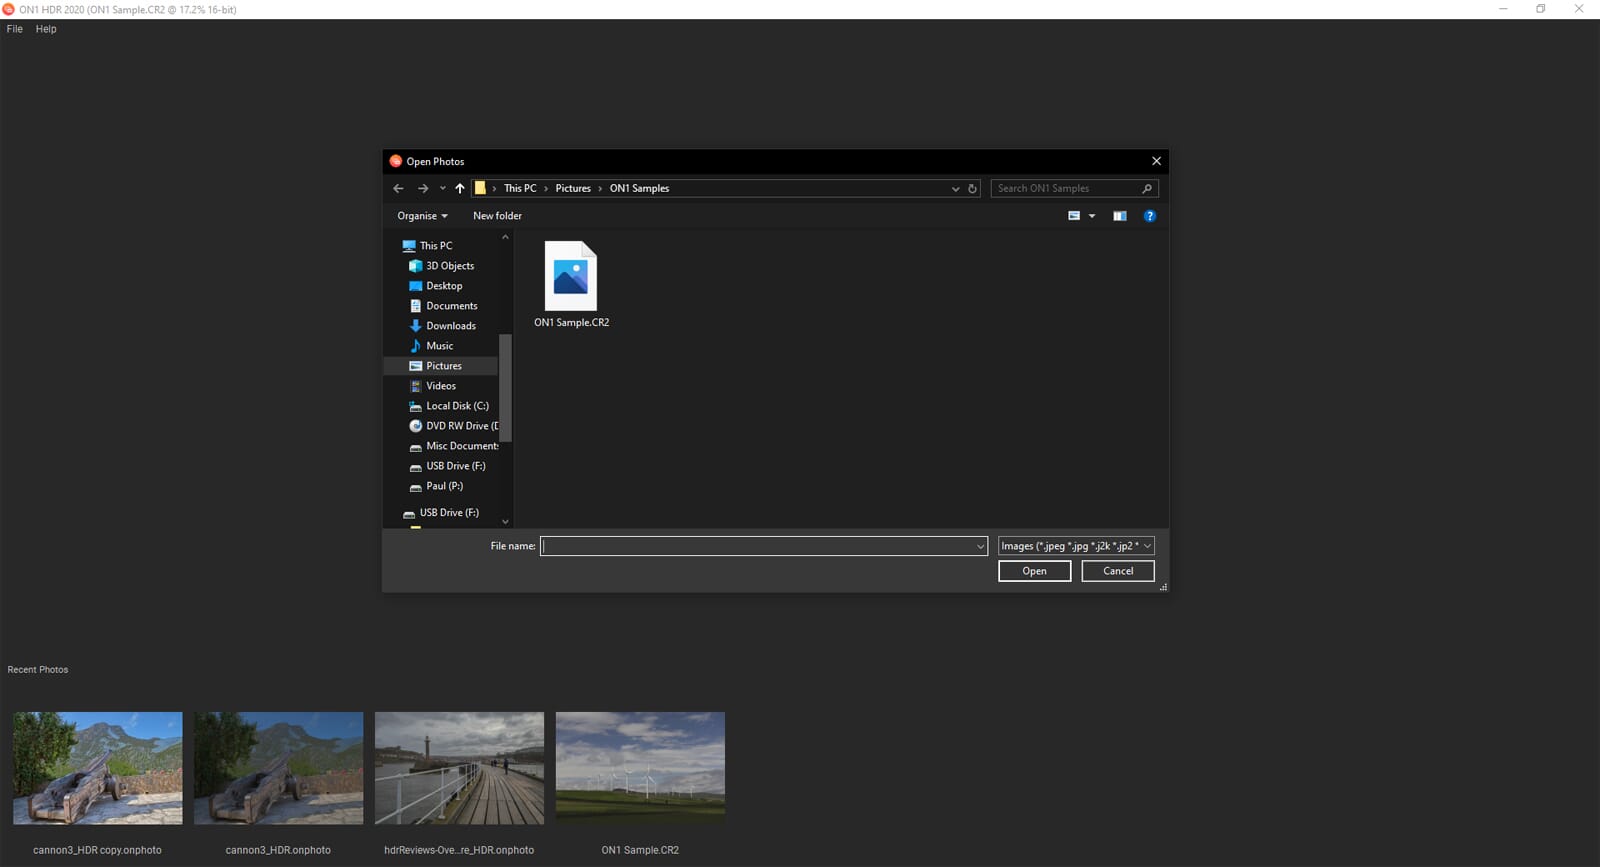Select the Paul (P:) drive

point(444,486)
